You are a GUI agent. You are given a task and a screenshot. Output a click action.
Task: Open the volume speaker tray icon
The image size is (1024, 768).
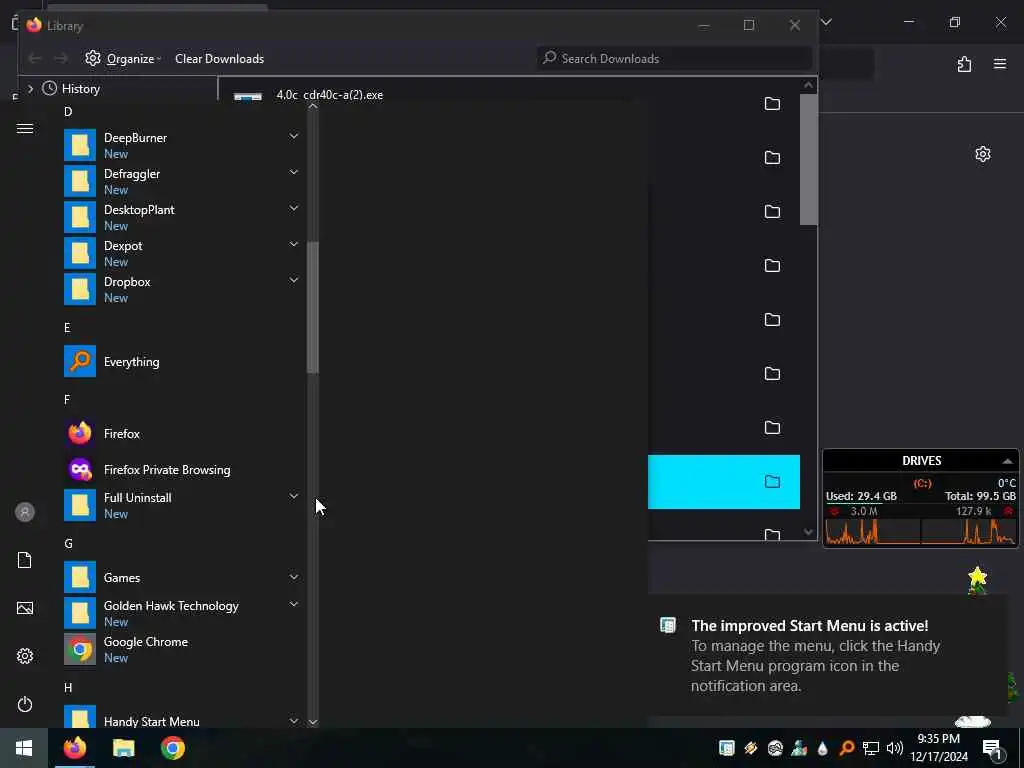(895, 748)
